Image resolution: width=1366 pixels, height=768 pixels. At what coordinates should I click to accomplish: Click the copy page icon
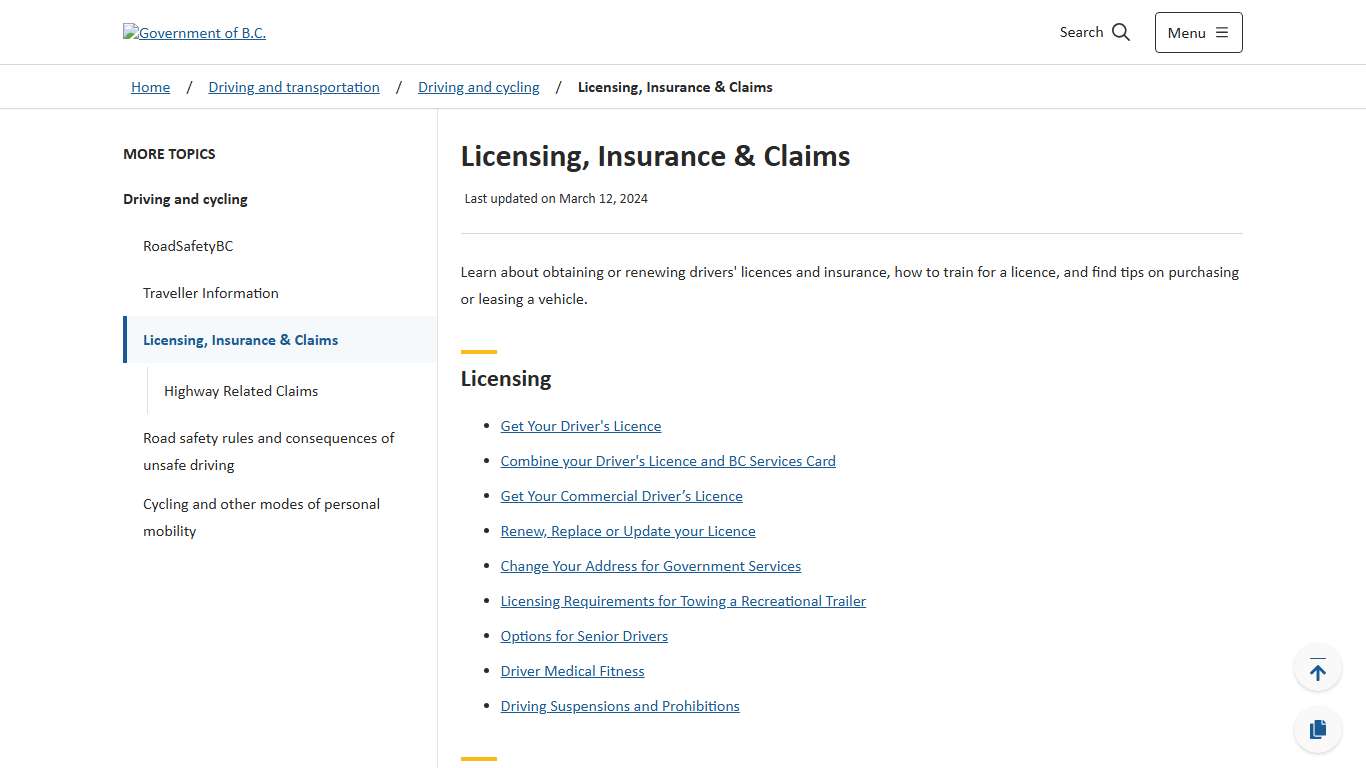[1317, 729]
